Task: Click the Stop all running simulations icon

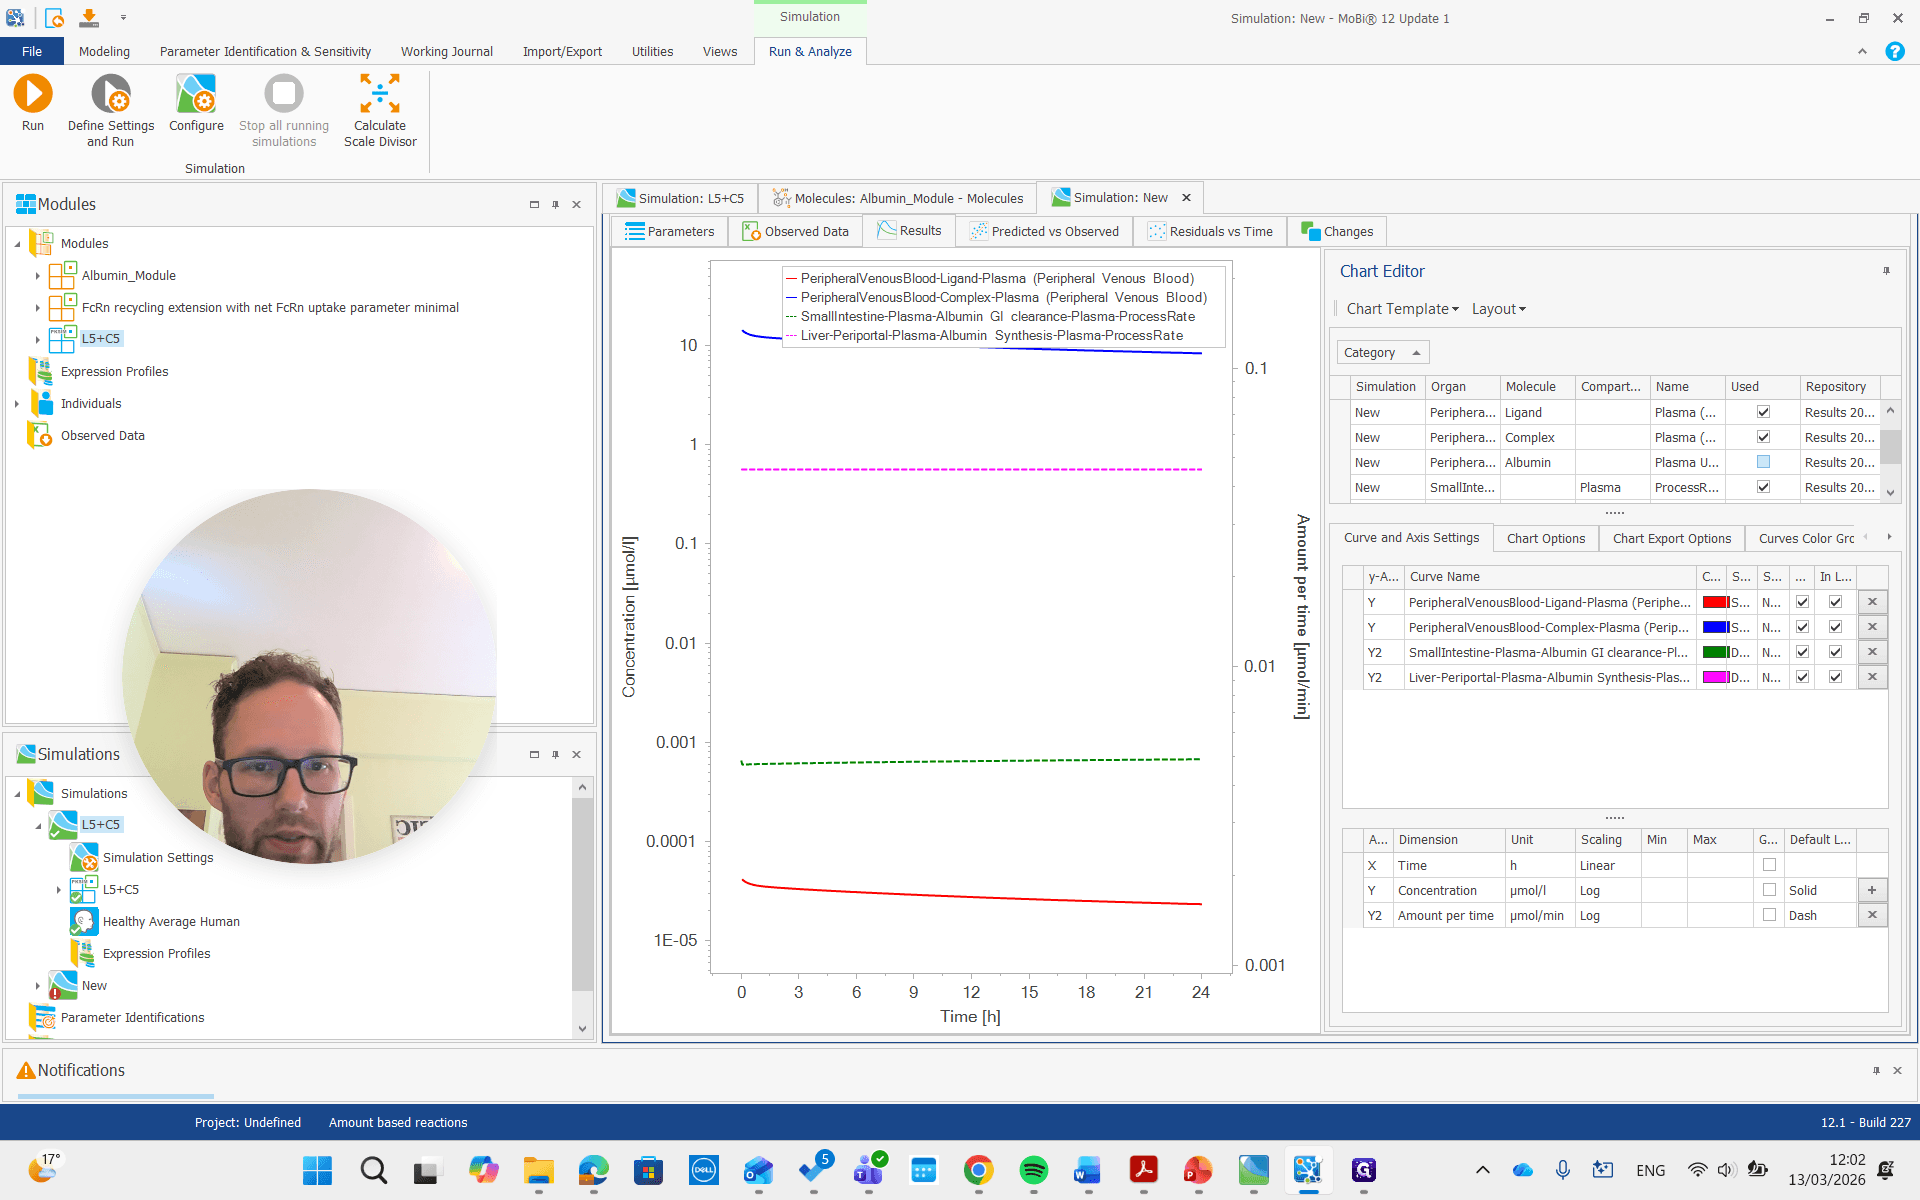Action: [284, 94]
